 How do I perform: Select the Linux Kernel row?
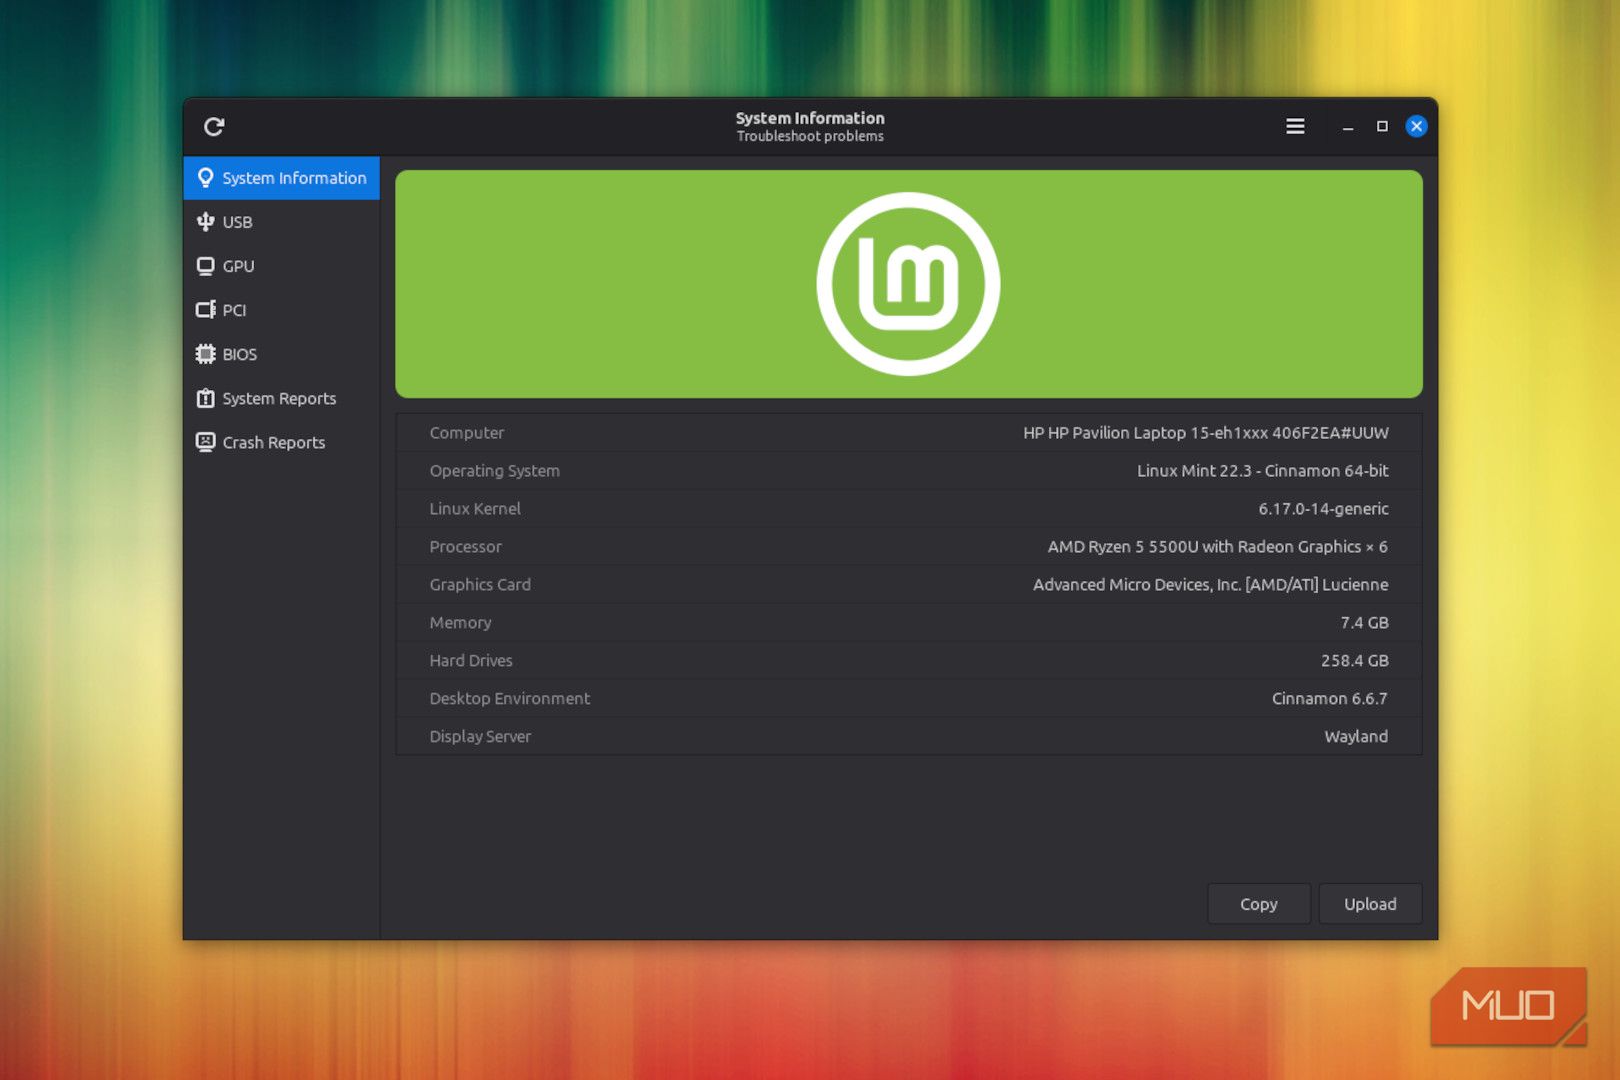(908, 509)
